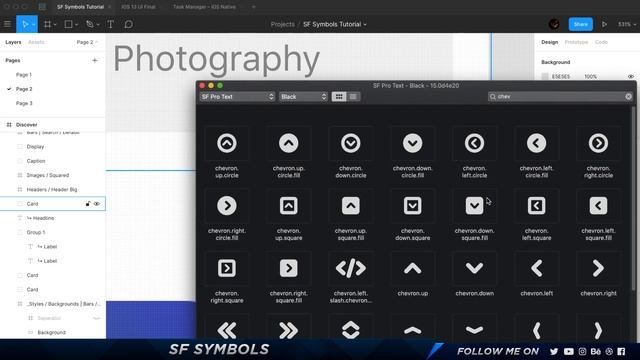Image resolution: width=640 pixels, height=360 pixels.
Task: Select the chevron.right.square.fill symbol
Action: pos(289,268)
